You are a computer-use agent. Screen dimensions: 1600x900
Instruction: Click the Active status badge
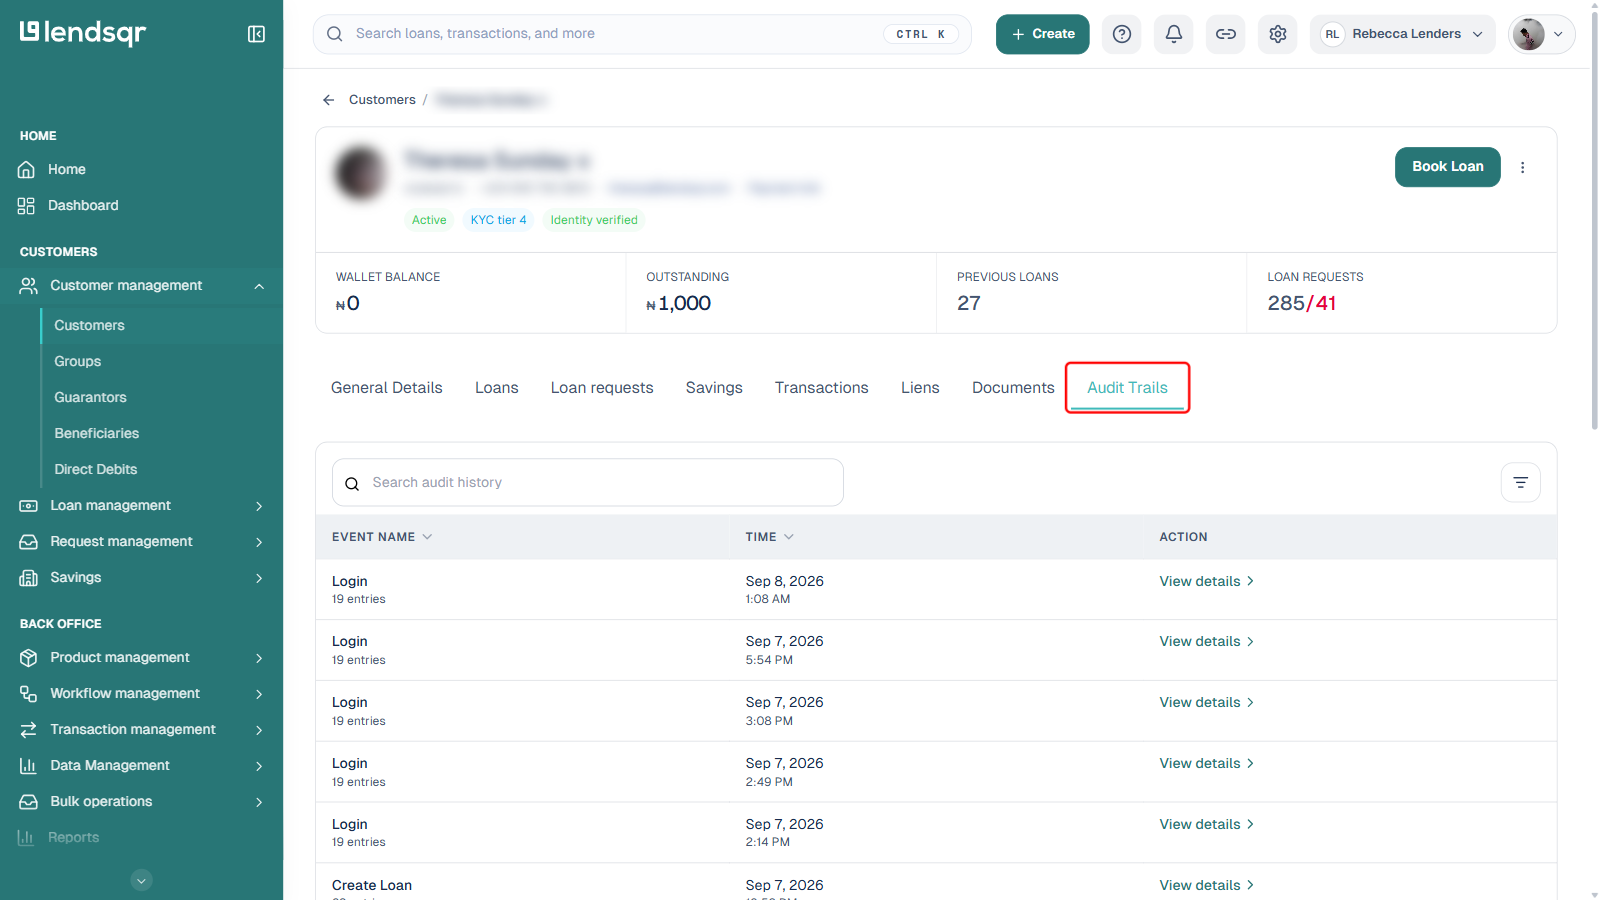point(429,220)
